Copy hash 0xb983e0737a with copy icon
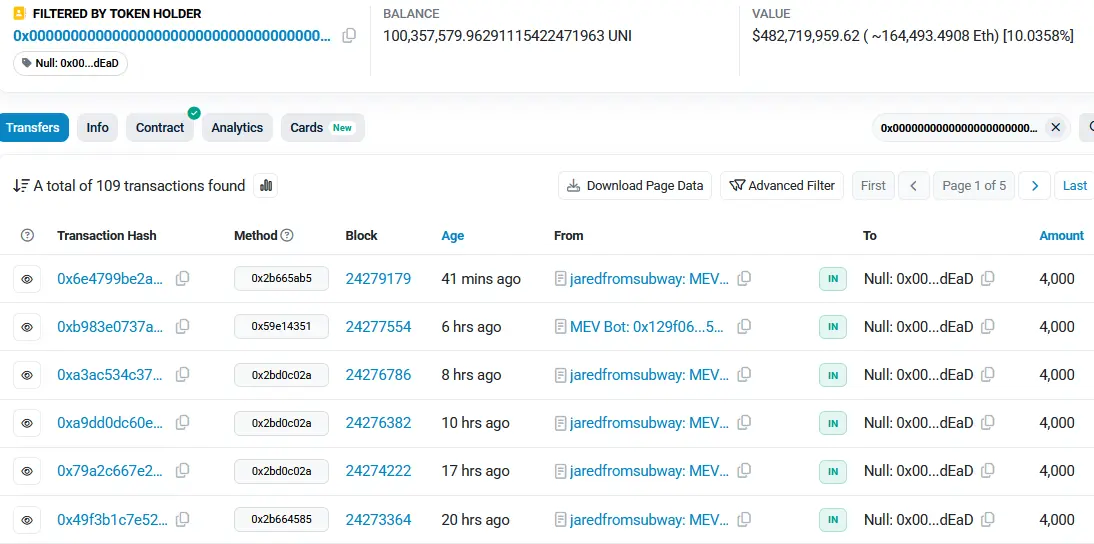The height and width of the screenshot is (544, 1094). [x=182, y=327]
